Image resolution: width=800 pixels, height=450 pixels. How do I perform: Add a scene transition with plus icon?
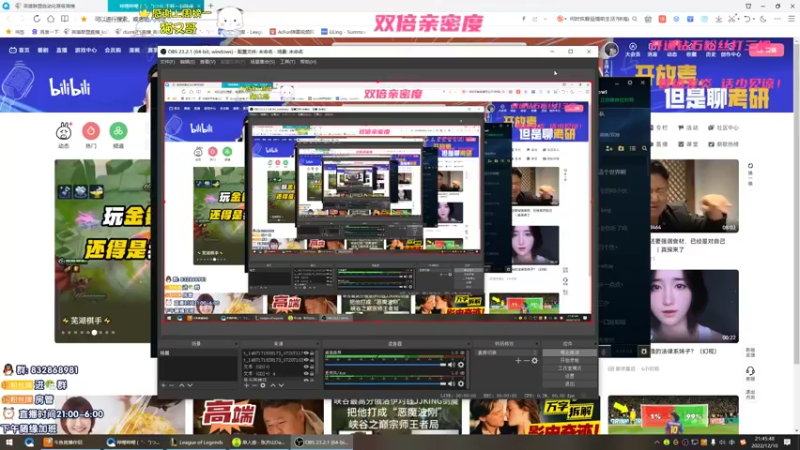518,361
